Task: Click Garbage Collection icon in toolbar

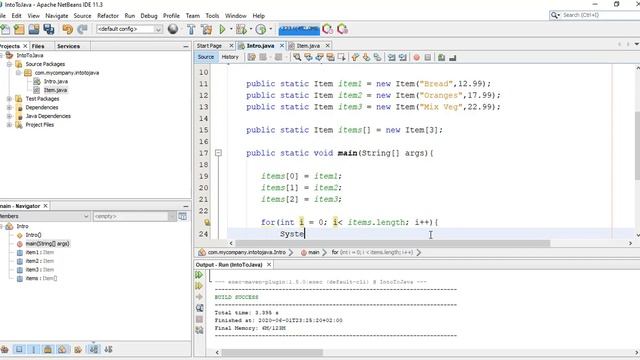Action: tap(327, 29)
